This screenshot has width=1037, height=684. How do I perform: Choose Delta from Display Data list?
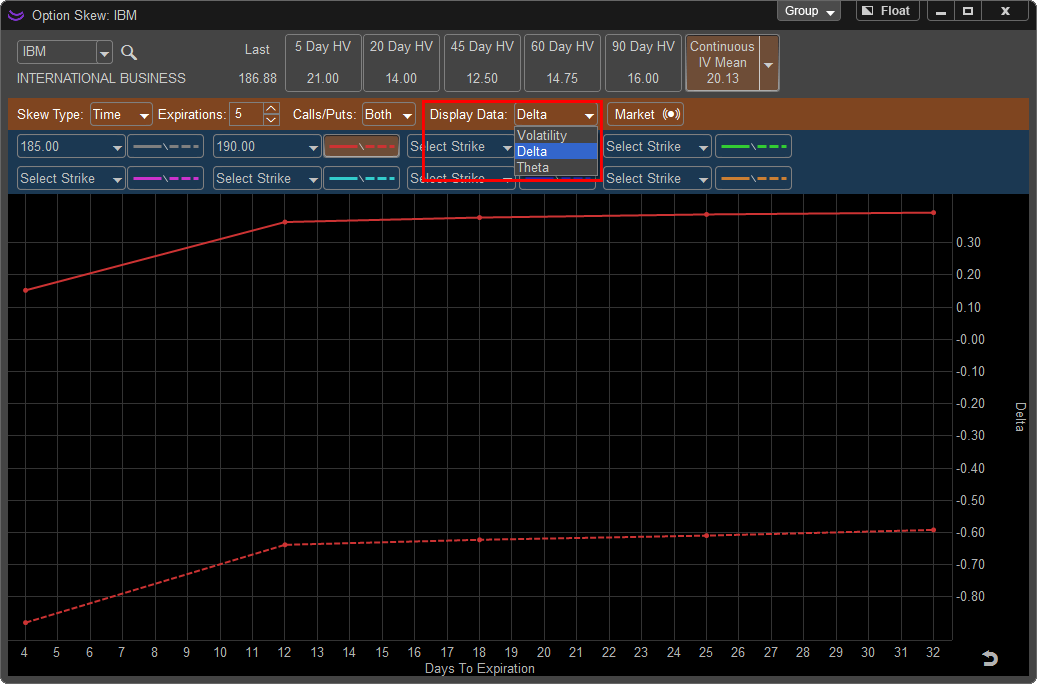556,151
